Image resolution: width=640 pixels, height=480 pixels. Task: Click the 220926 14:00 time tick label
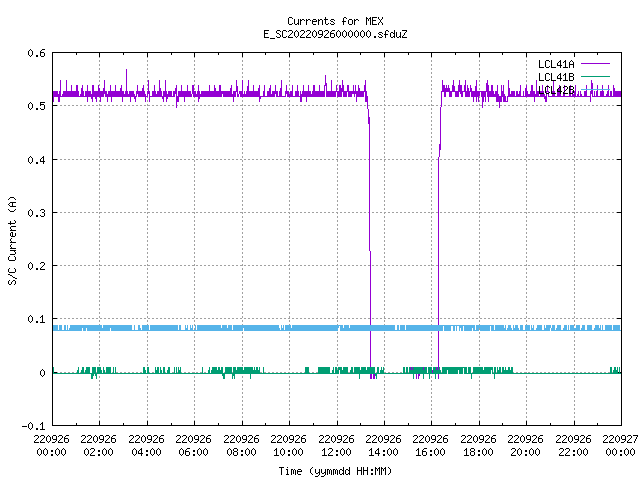tap(383, 446)
